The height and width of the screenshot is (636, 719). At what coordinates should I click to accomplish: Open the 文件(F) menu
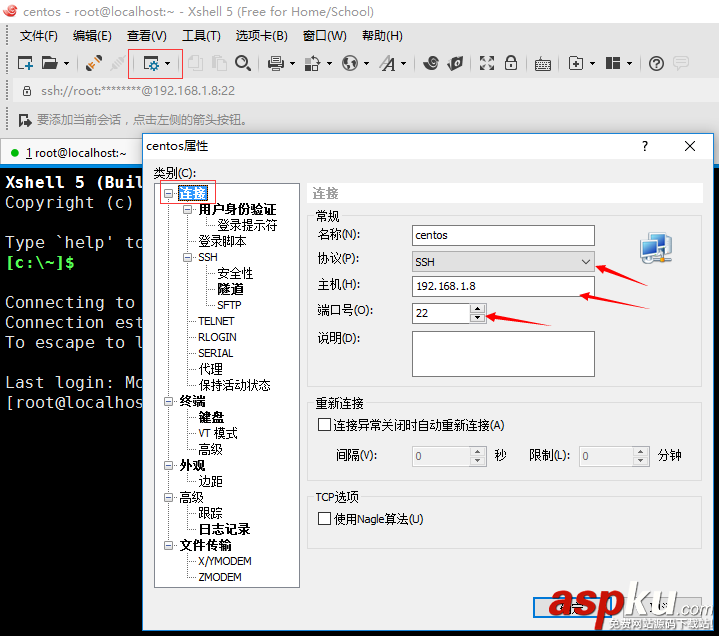(x=39, y=36)
